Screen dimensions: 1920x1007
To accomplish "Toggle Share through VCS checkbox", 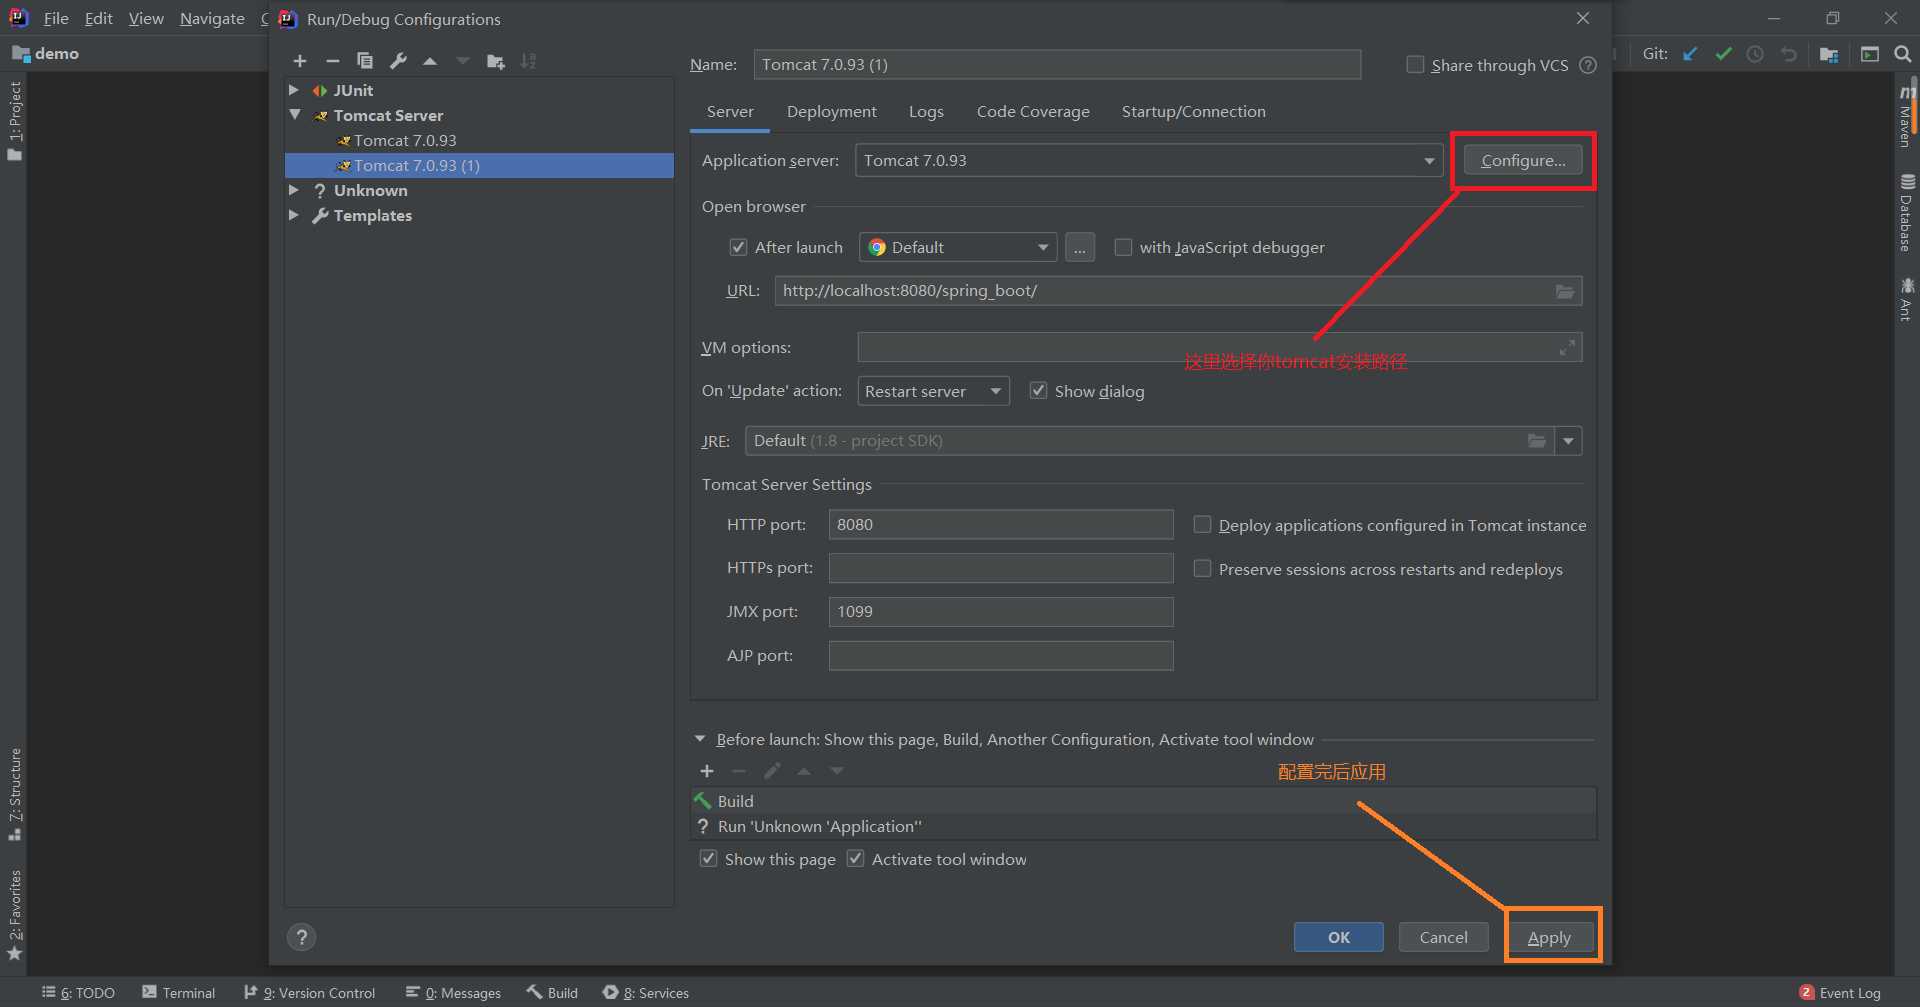I will (x=1415, y=65).
